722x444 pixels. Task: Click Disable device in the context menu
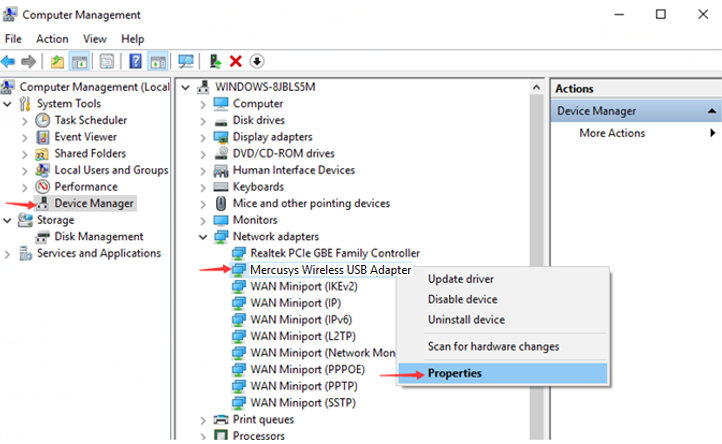[463, 300]
